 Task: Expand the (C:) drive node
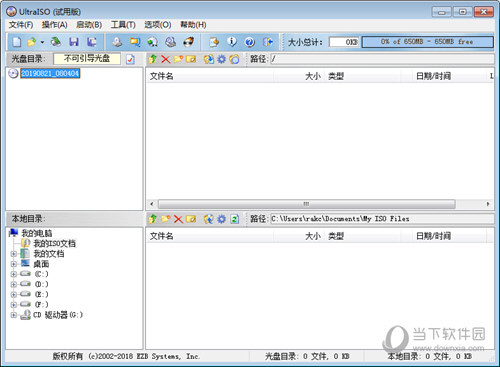(x=13, y=274)
